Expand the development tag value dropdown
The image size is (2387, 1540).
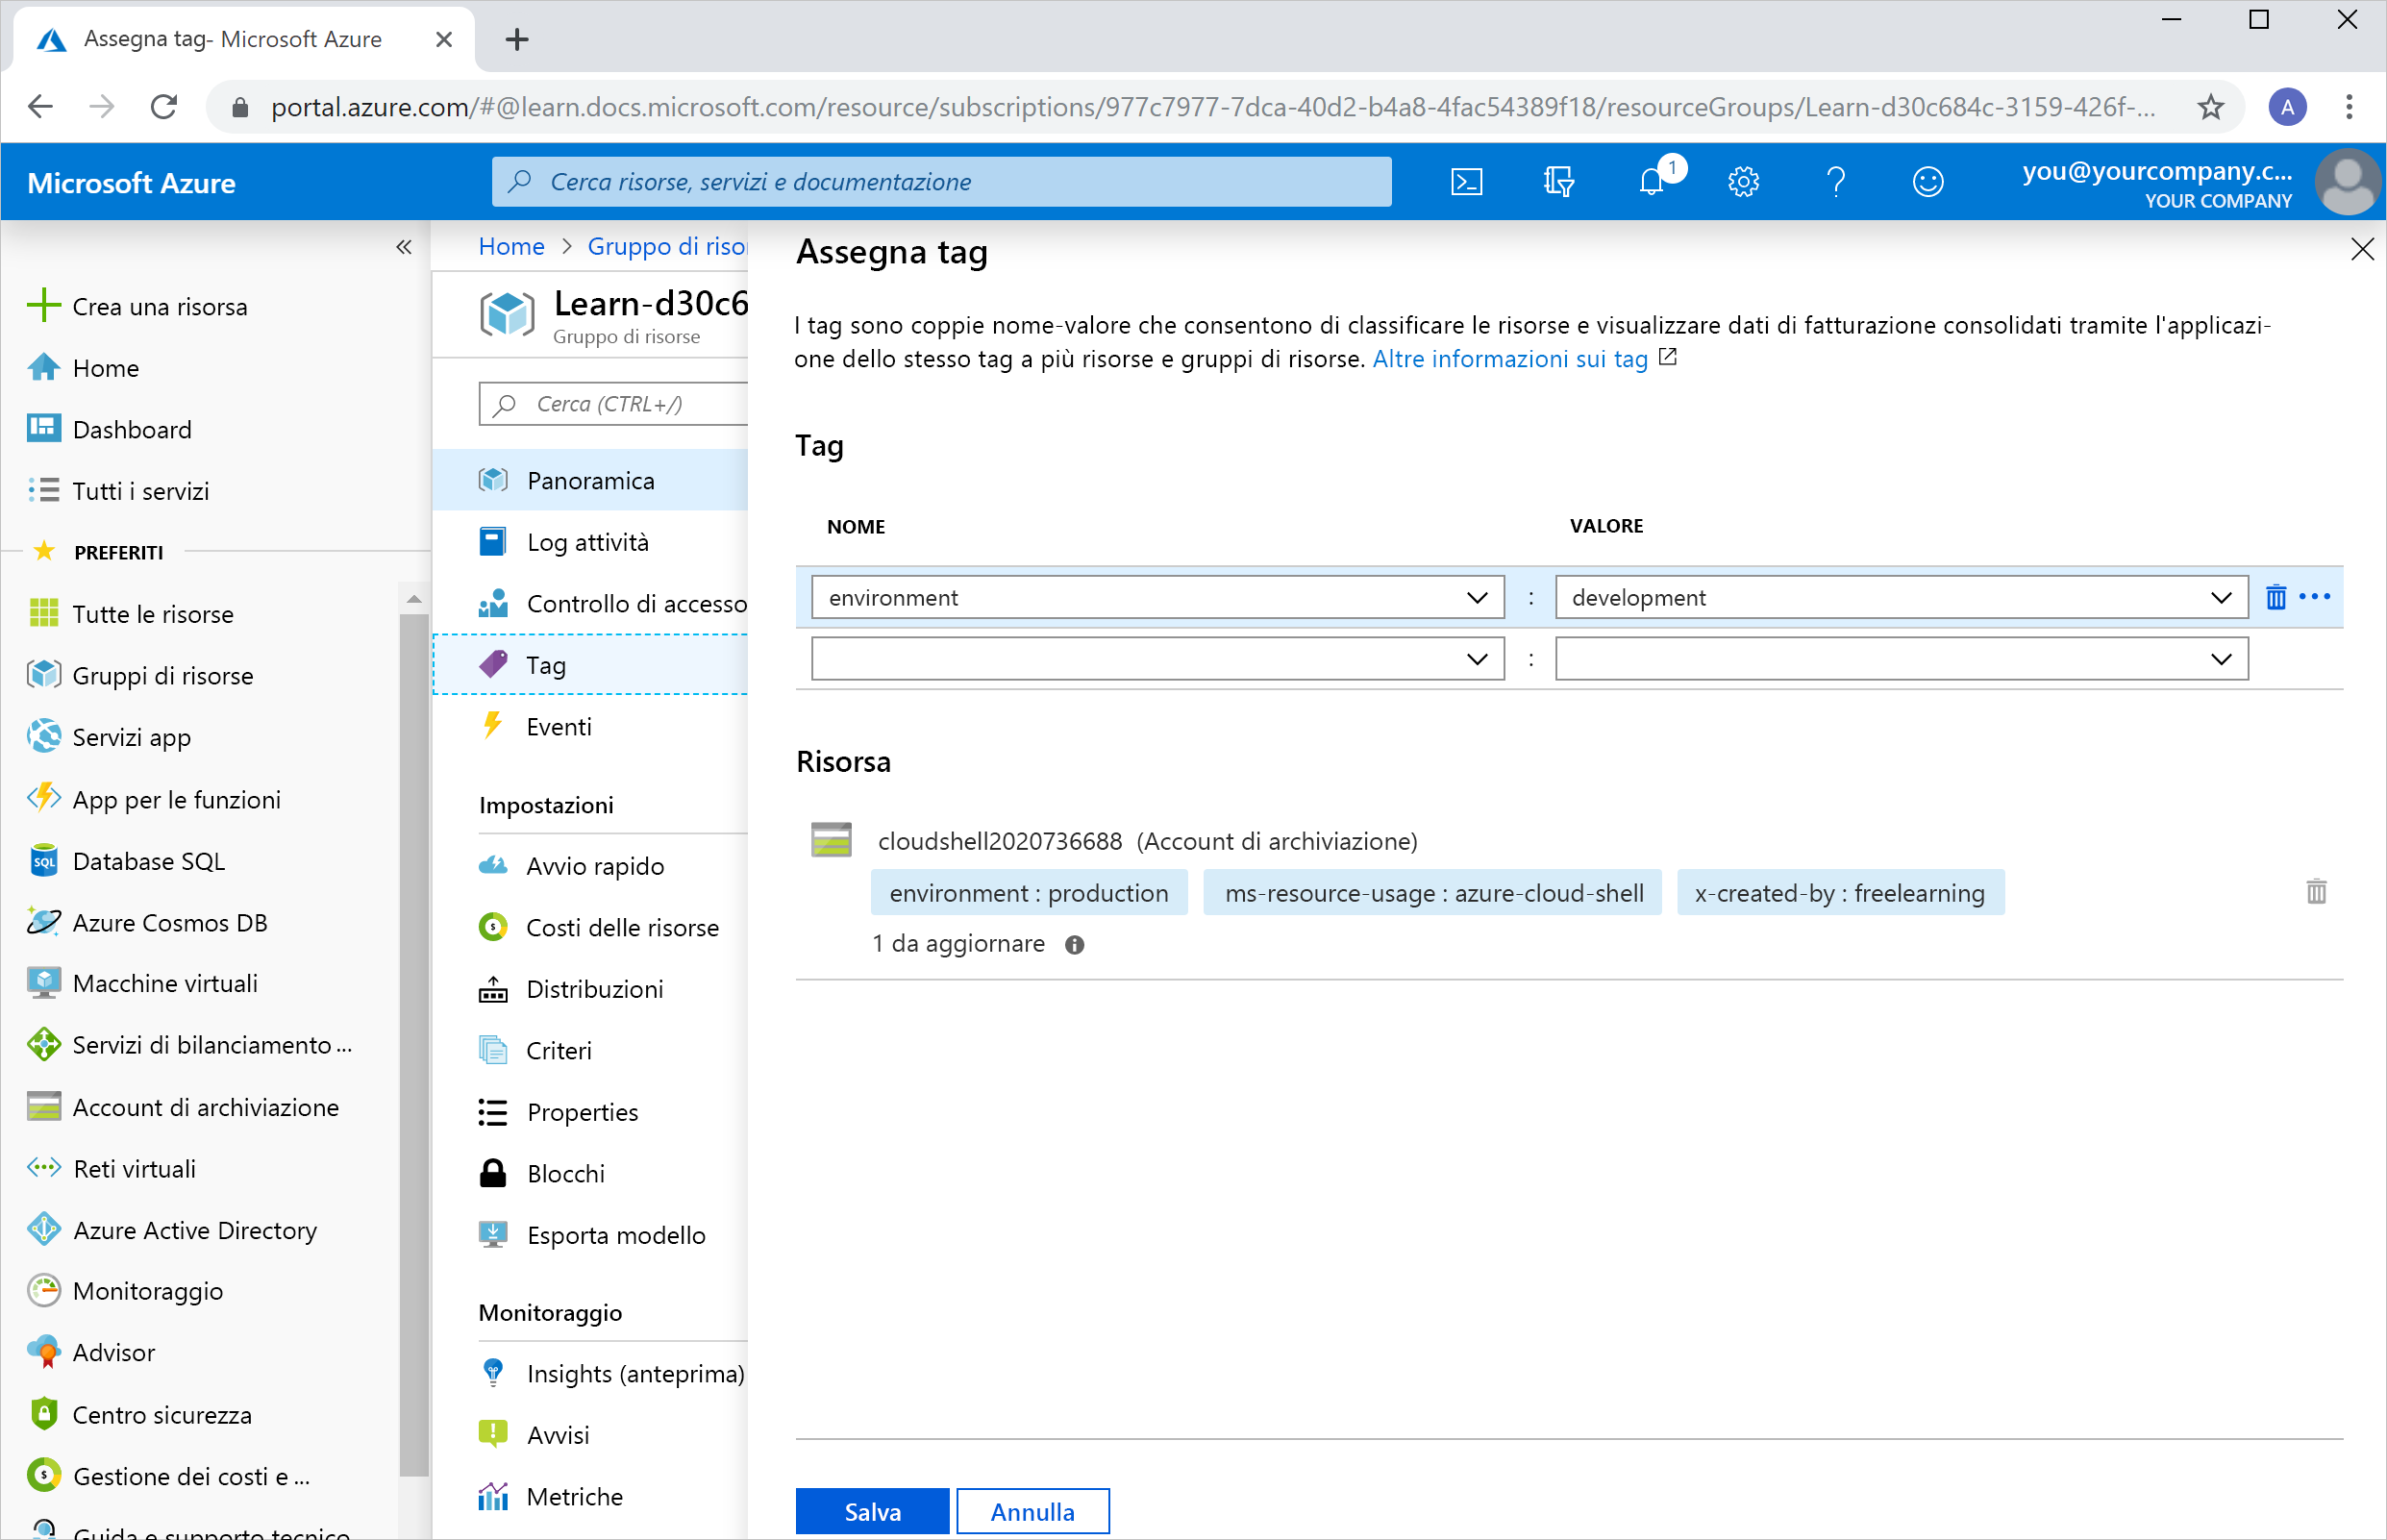[2224, 597]
